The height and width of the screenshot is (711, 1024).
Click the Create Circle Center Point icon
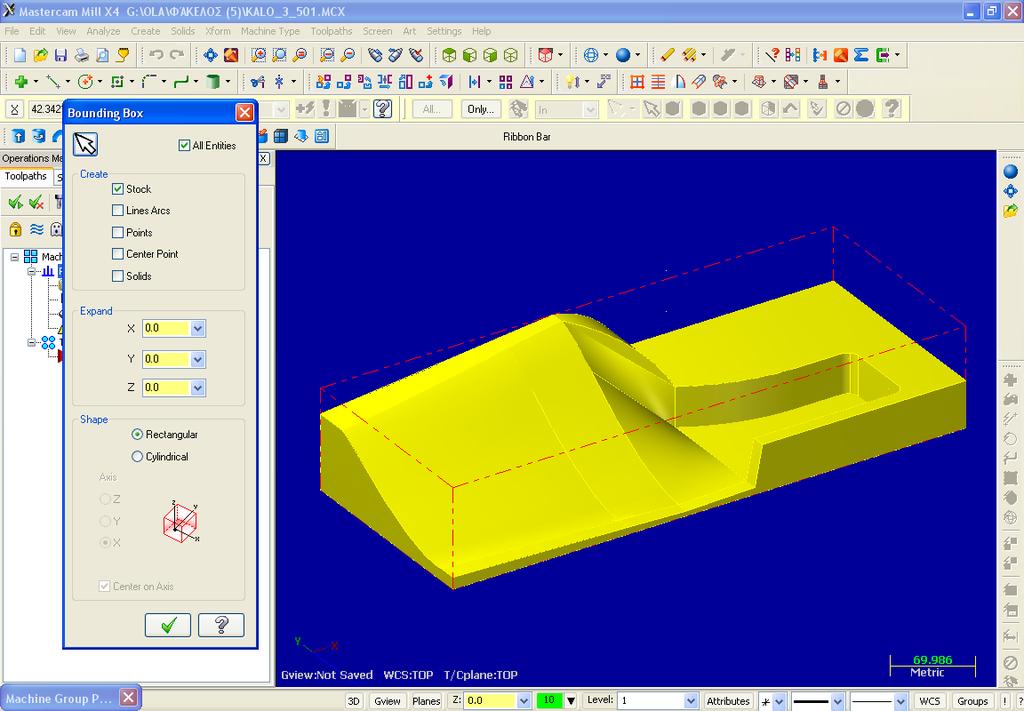[x=85, y=82]
